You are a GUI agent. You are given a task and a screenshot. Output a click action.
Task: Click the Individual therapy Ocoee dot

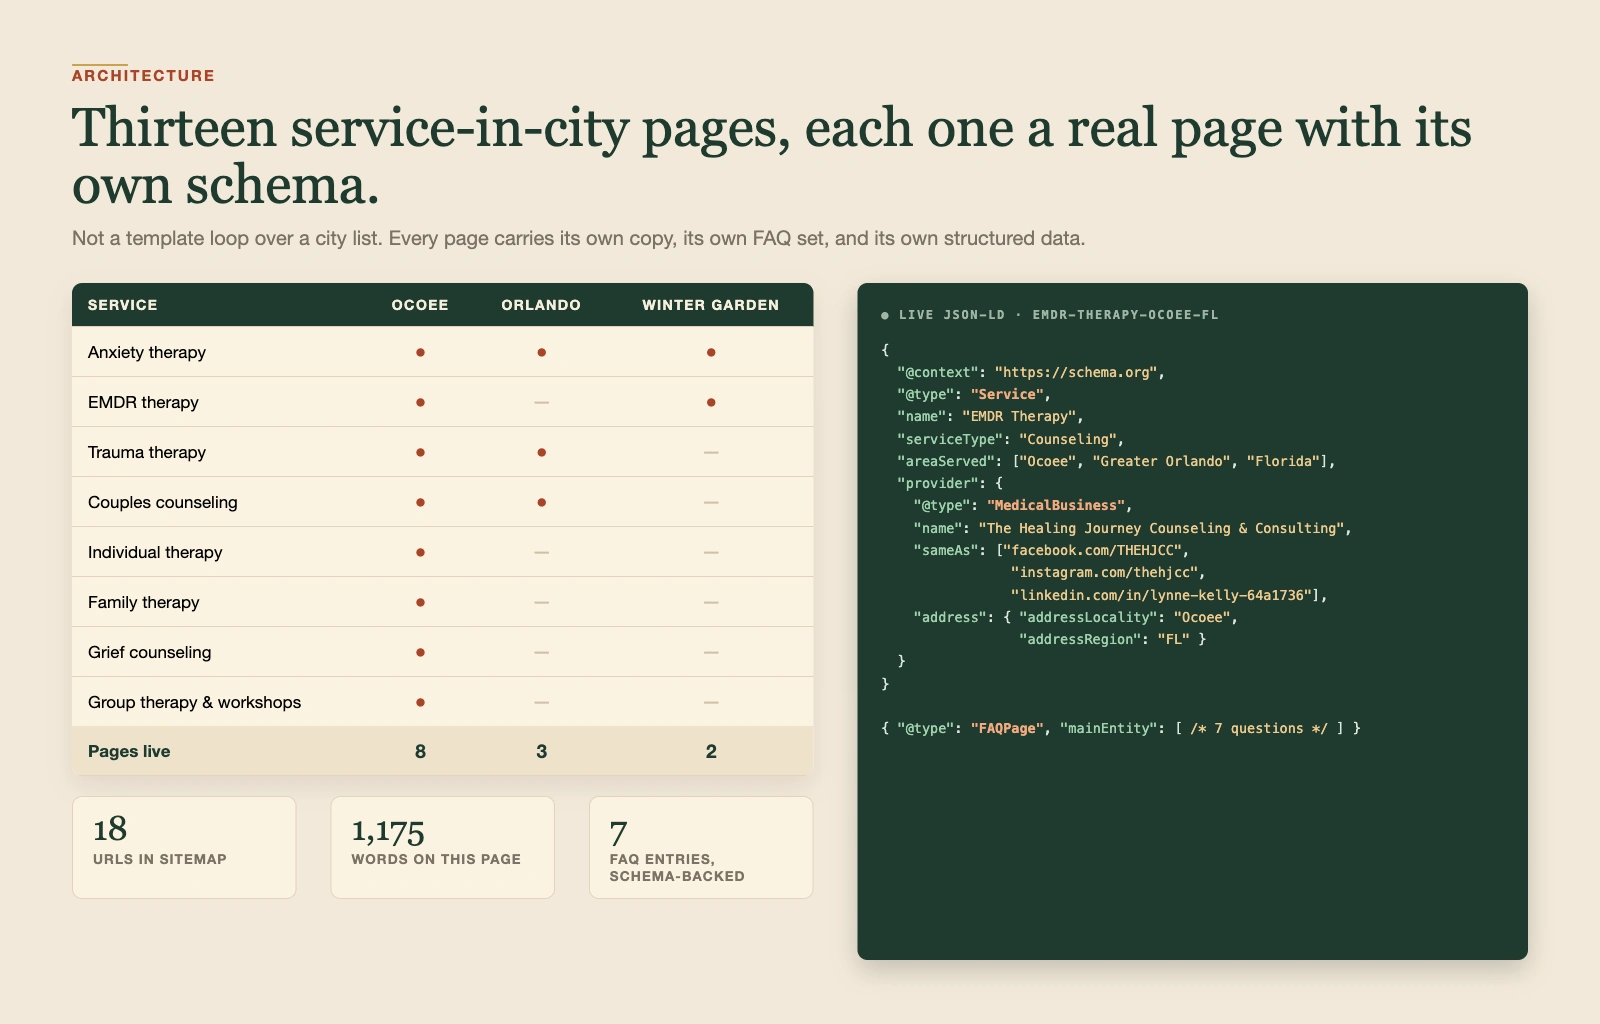point(420,552)
